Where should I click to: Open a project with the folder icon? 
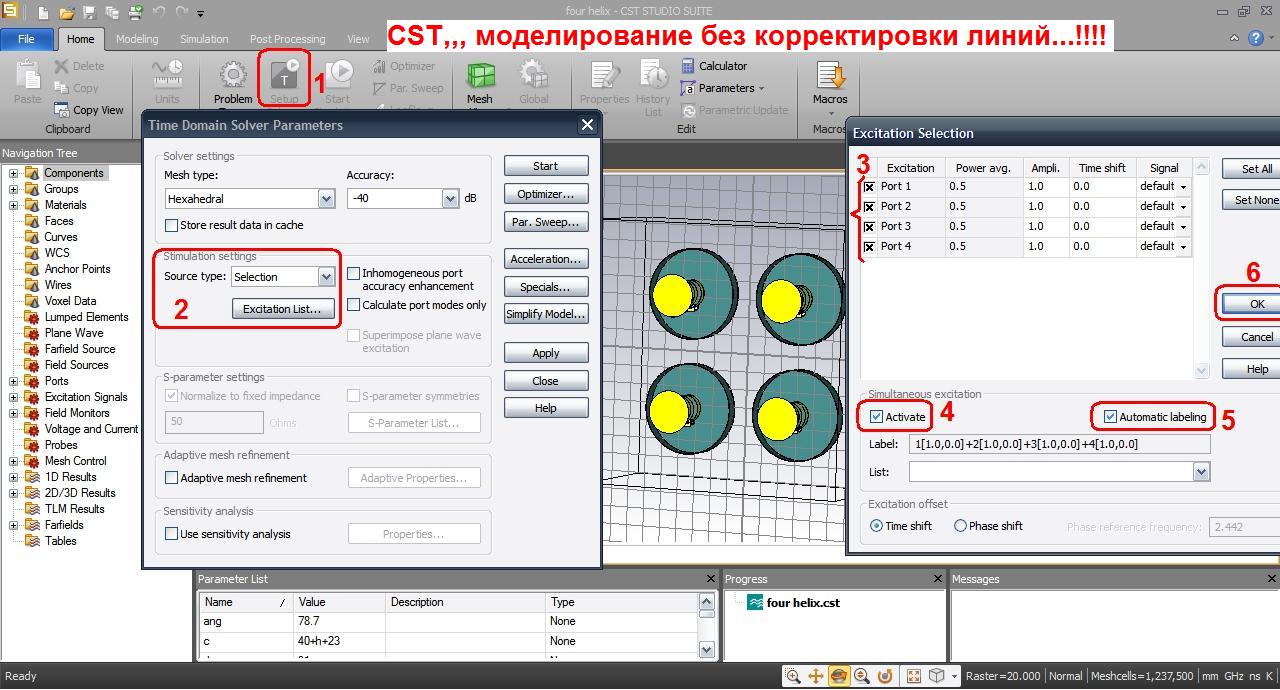67,13
